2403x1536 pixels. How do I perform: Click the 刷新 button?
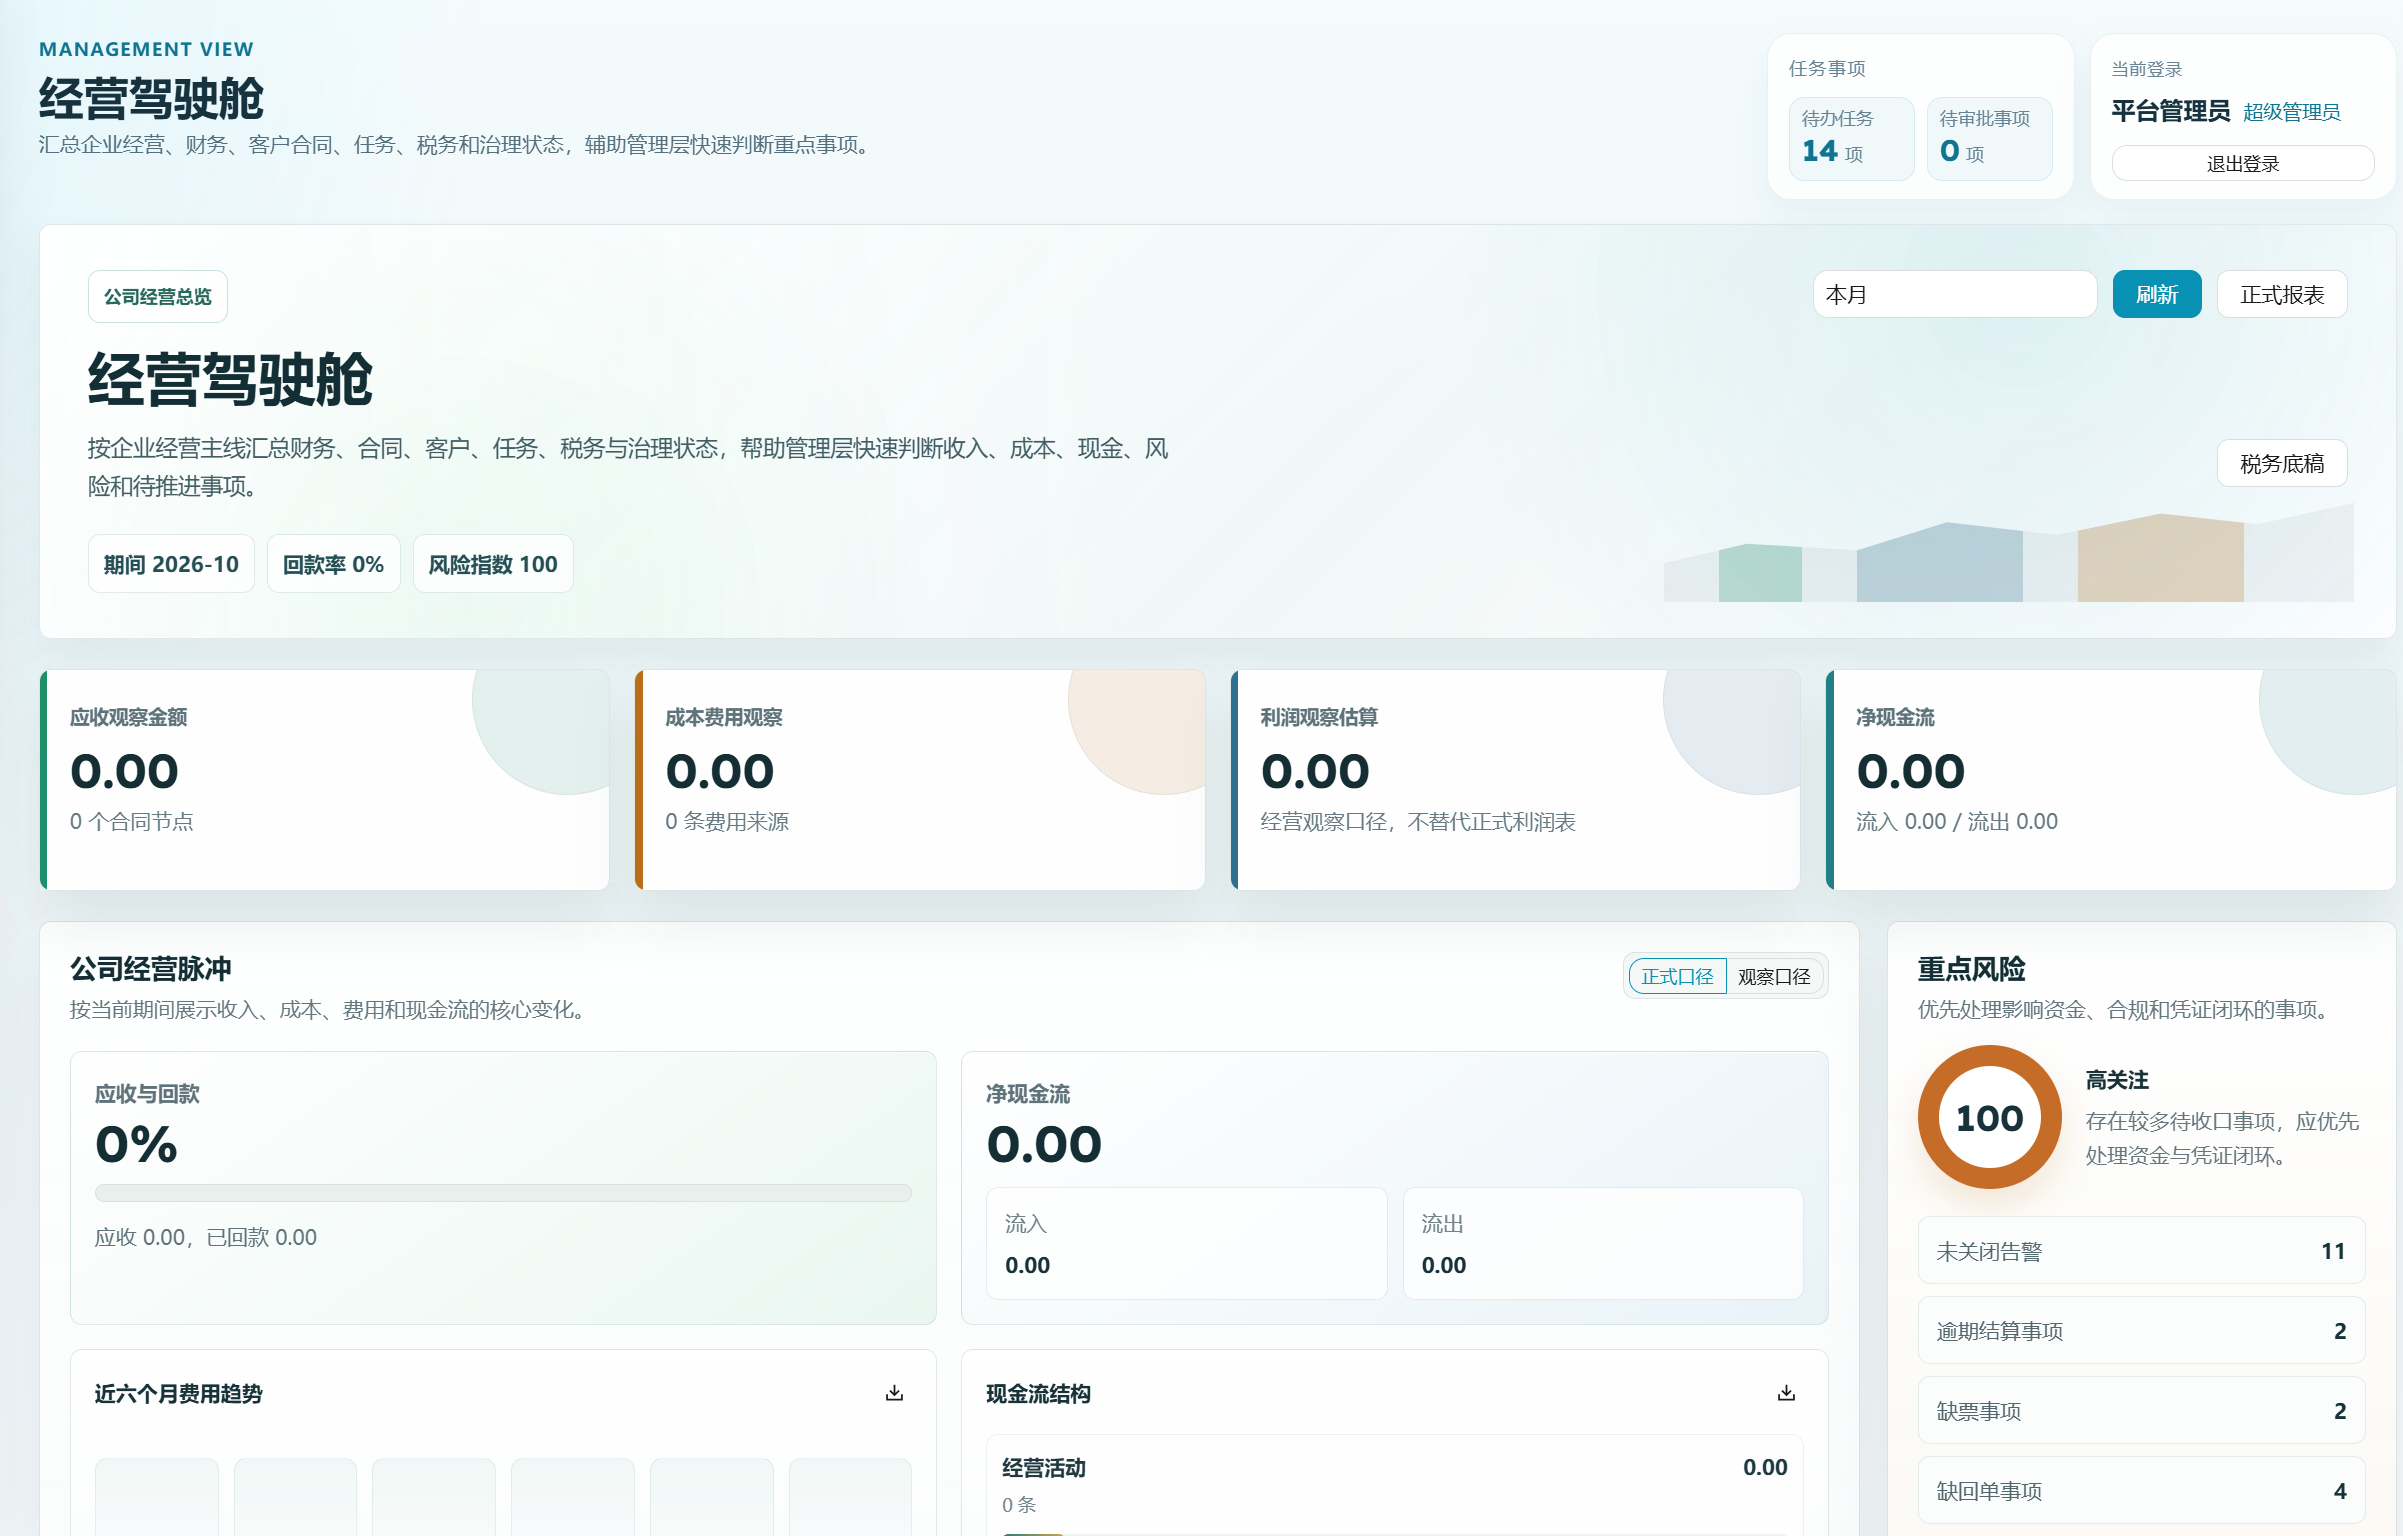coord(2157,294)
